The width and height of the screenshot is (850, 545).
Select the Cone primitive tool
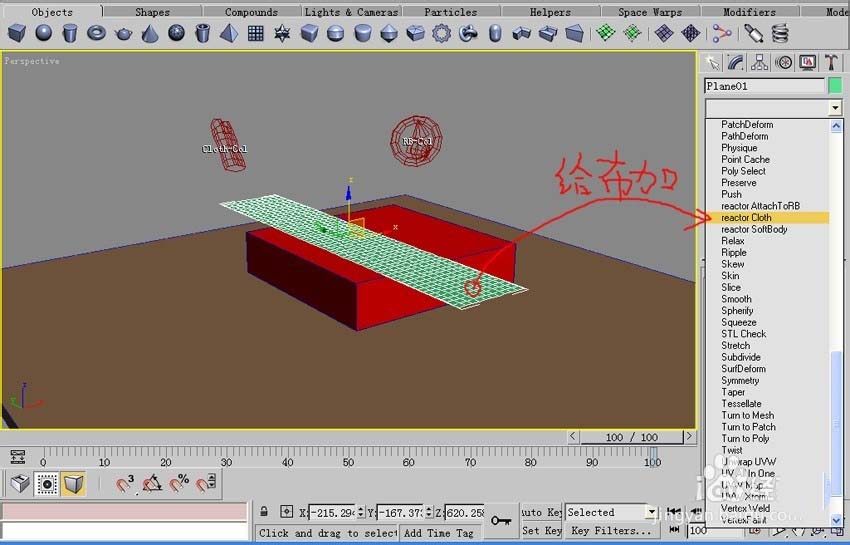coord(150,34)
